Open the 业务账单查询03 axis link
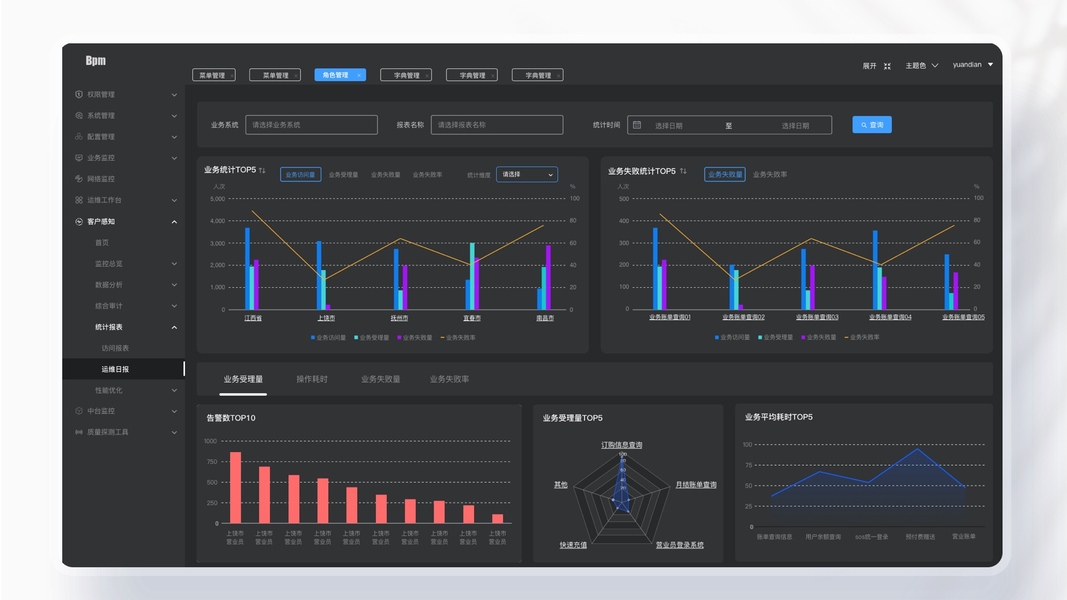 click(x=817, y=317)
